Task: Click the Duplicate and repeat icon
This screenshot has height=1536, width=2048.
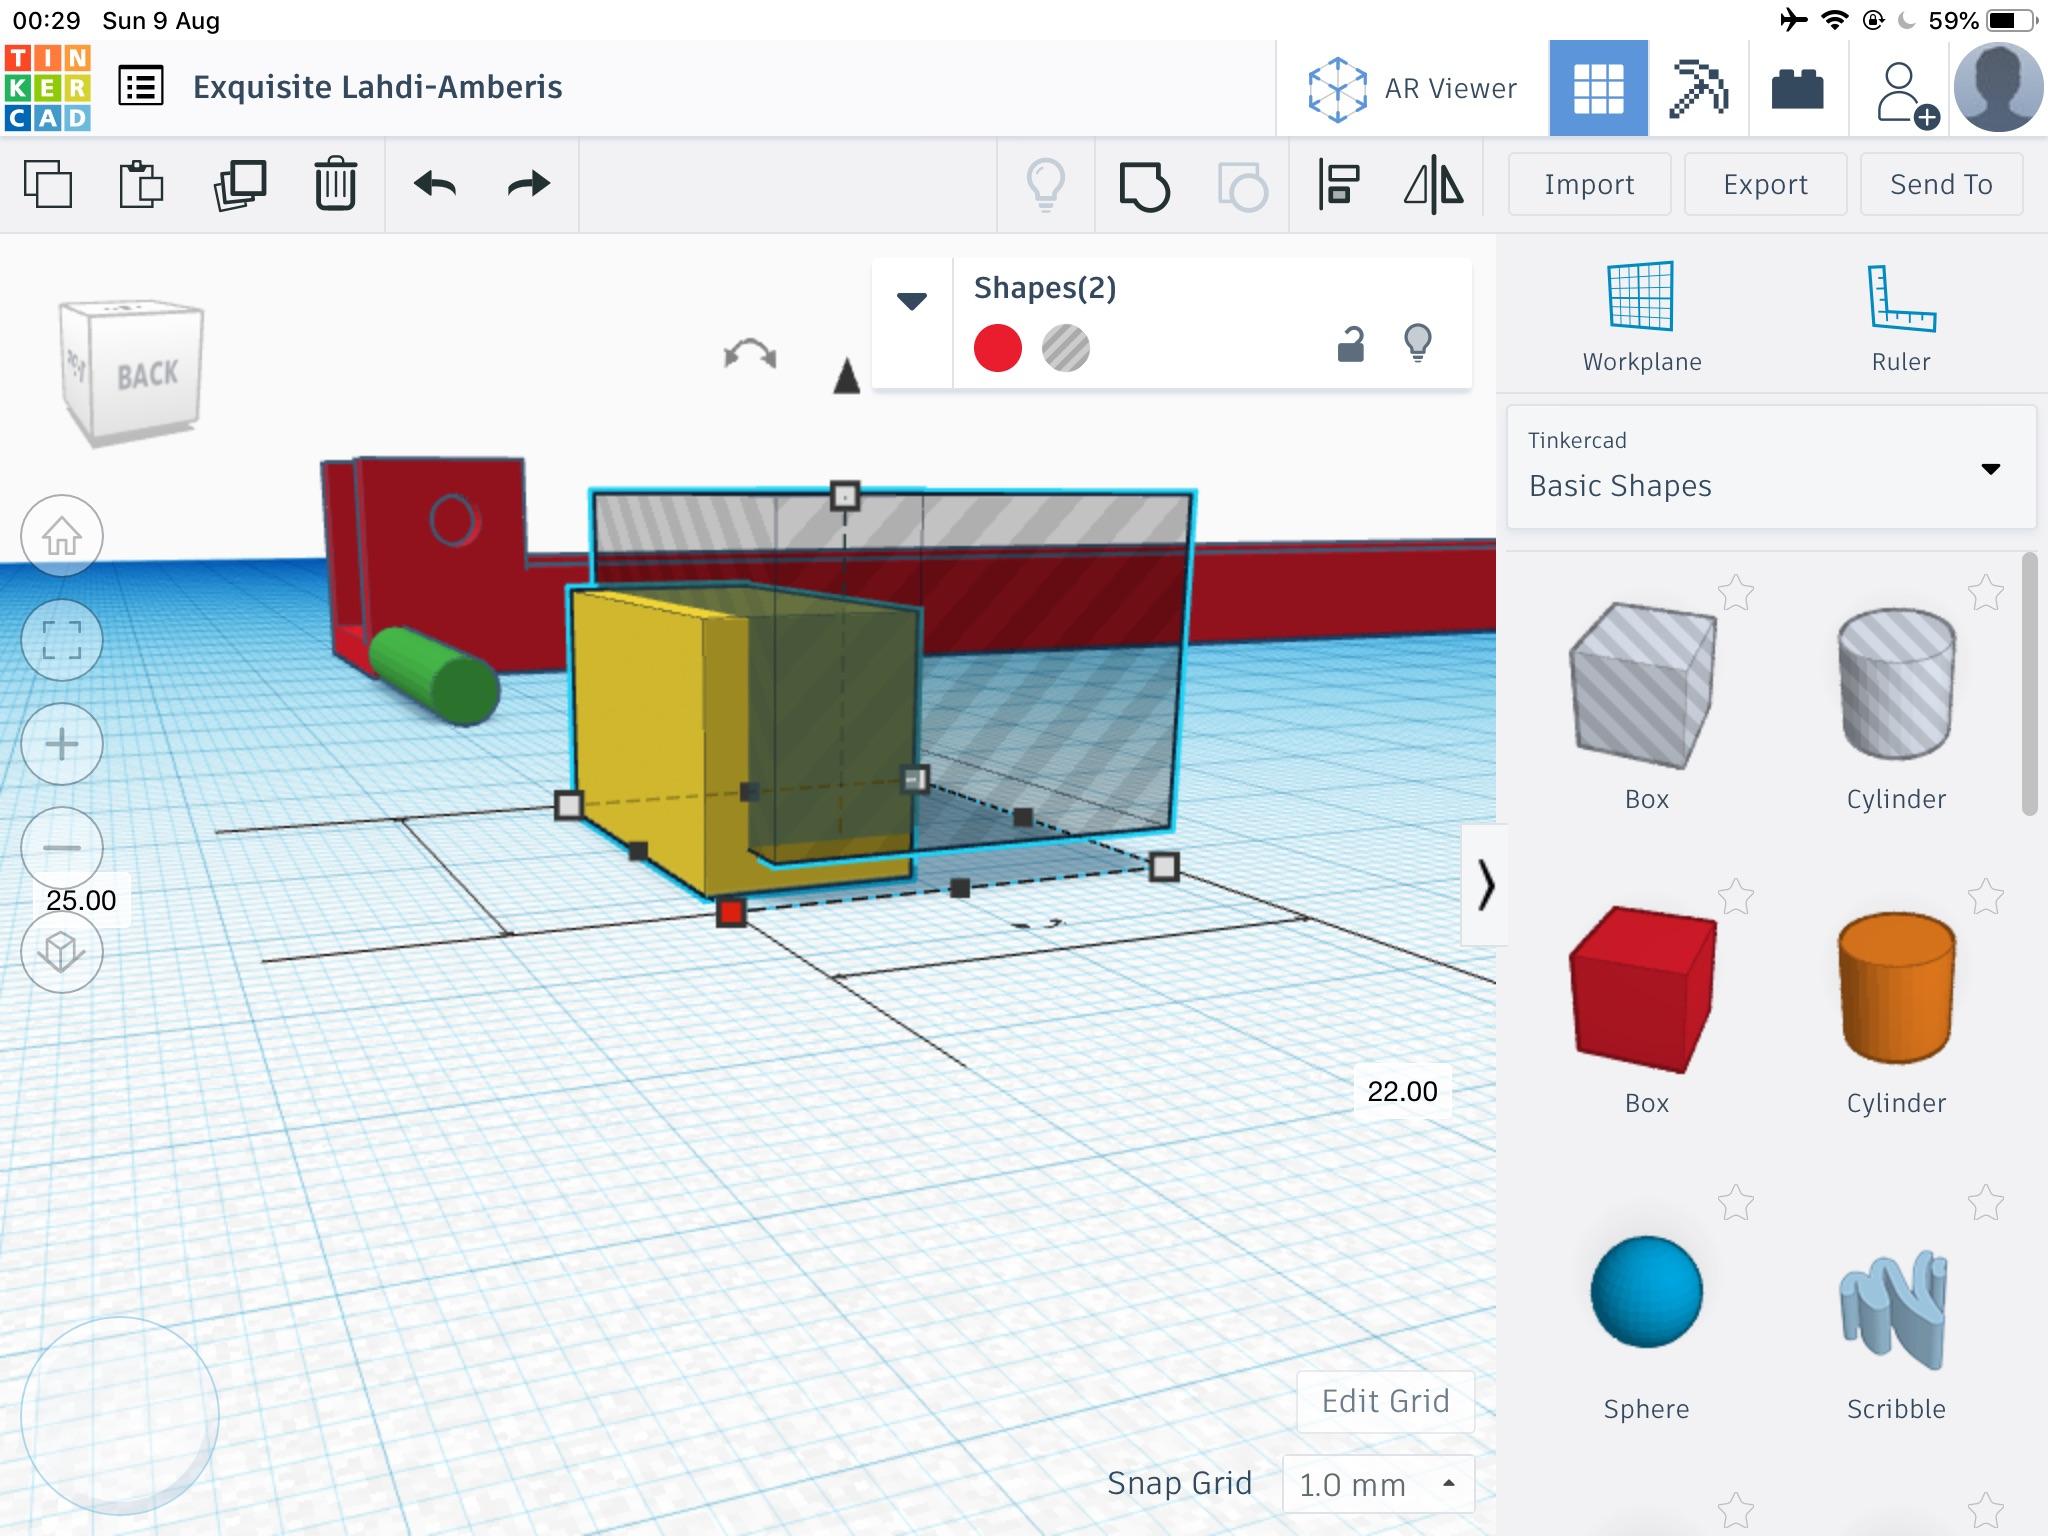Action: [x=240, y=185]
